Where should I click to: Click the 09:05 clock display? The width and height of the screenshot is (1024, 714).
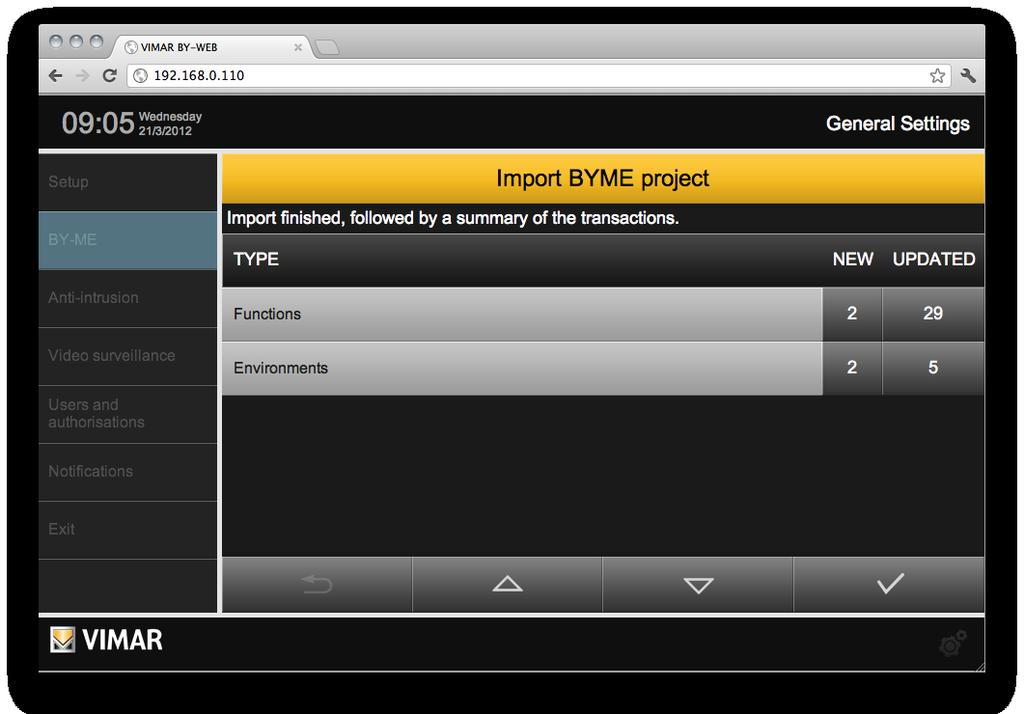click(x=98, y=123)
